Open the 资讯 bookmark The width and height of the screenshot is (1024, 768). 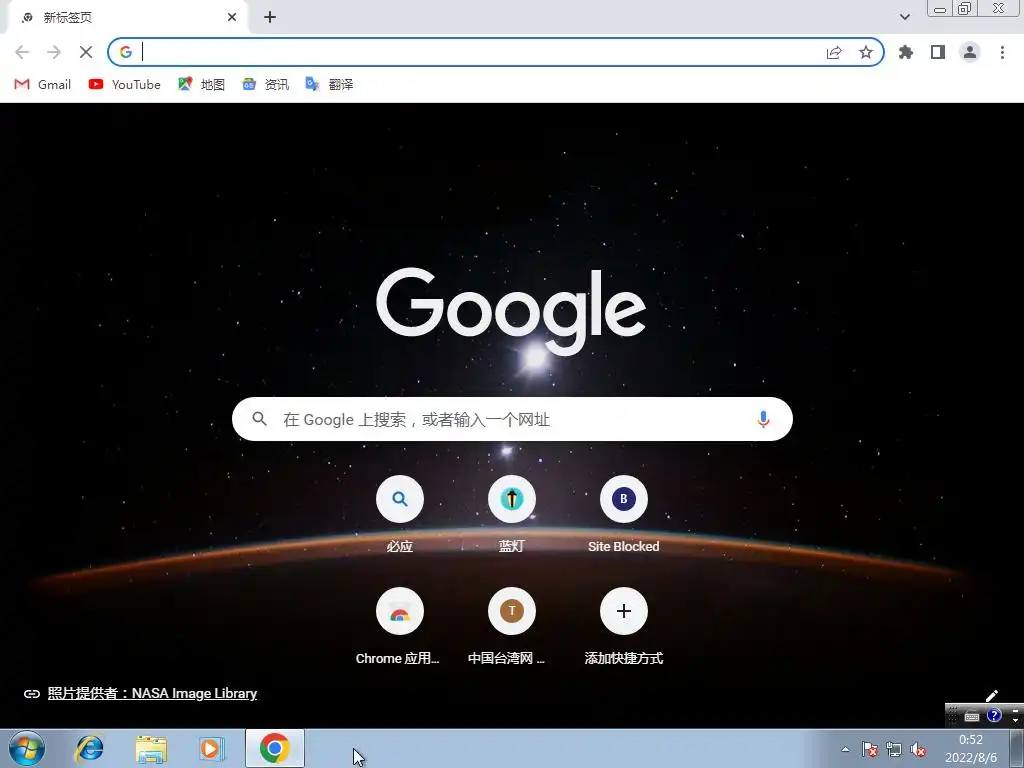click(265, 84)
